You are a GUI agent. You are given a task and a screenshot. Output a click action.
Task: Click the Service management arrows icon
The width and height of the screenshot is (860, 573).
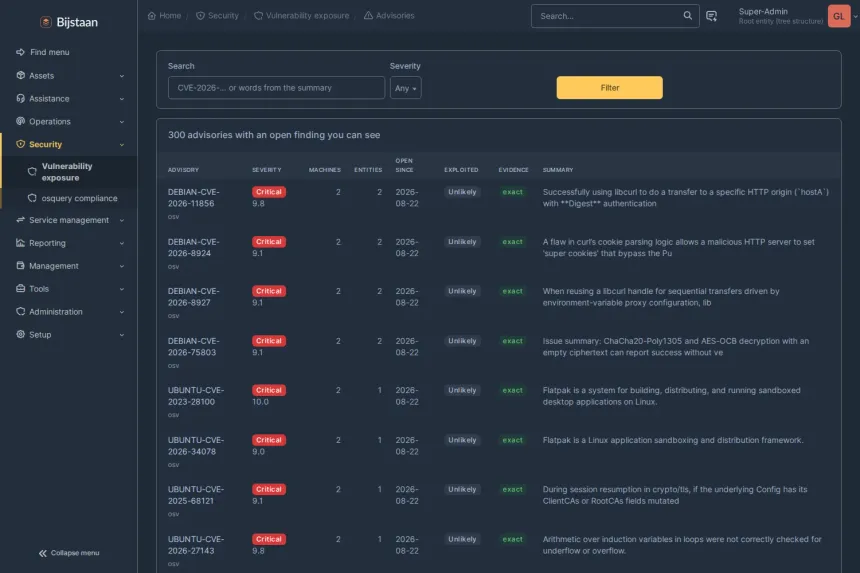click(x=20, y=220)
